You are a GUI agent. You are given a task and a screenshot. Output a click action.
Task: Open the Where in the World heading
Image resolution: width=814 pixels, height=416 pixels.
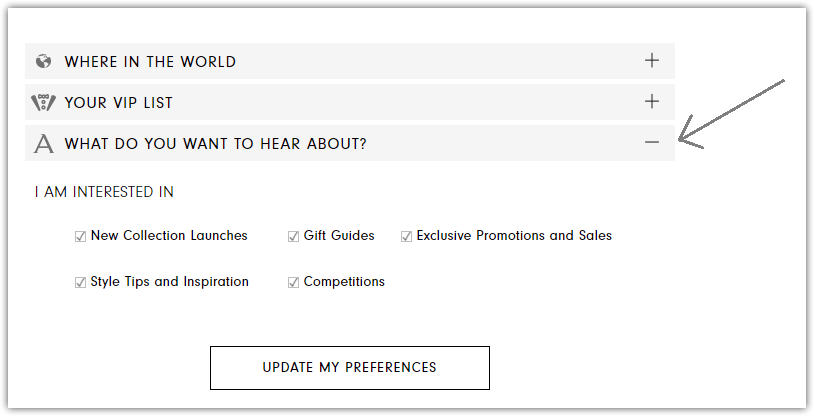point(150,62)
